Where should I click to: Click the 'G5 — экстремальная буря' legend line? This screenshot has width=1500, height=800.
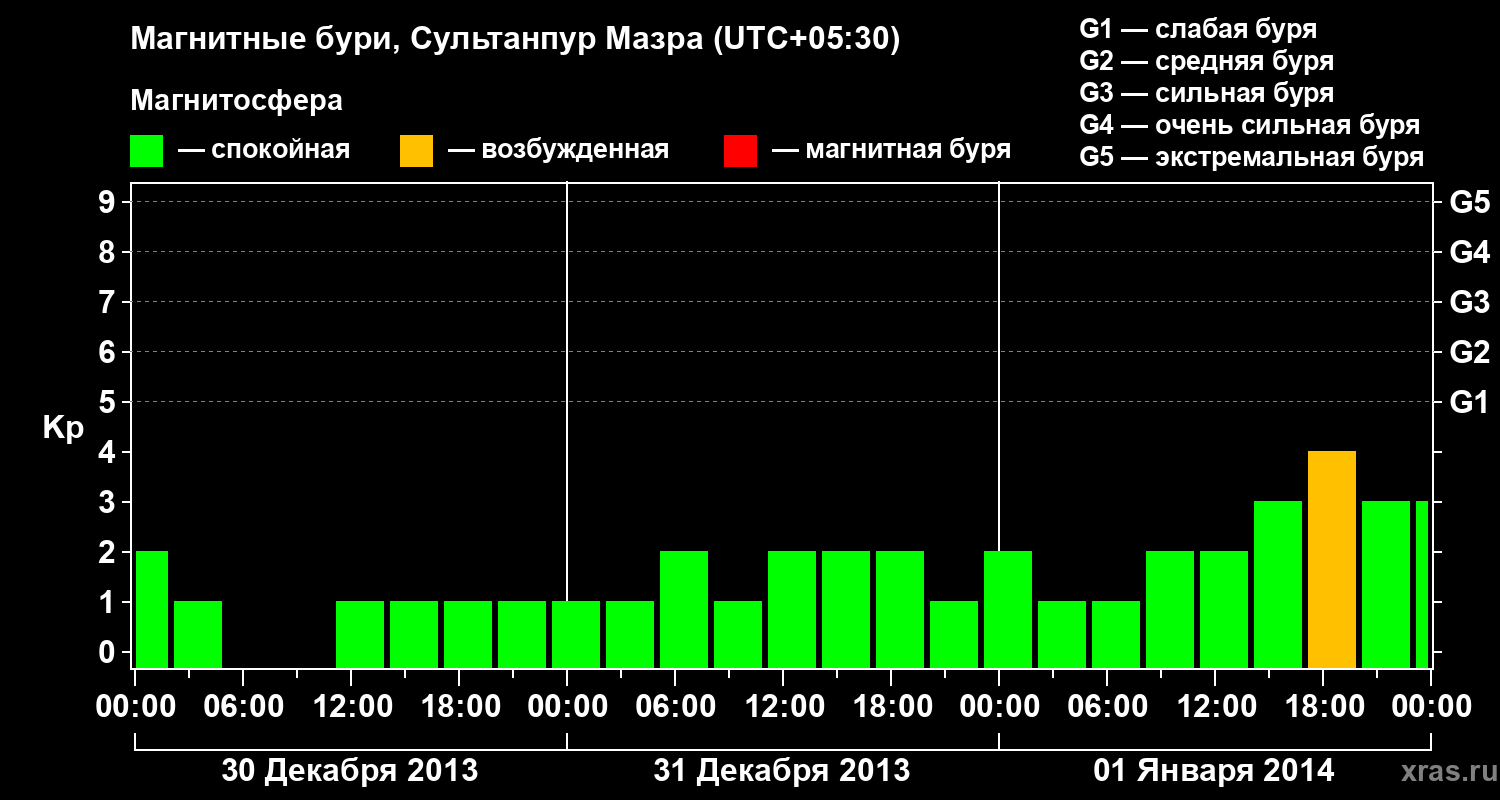point(1252,157)
